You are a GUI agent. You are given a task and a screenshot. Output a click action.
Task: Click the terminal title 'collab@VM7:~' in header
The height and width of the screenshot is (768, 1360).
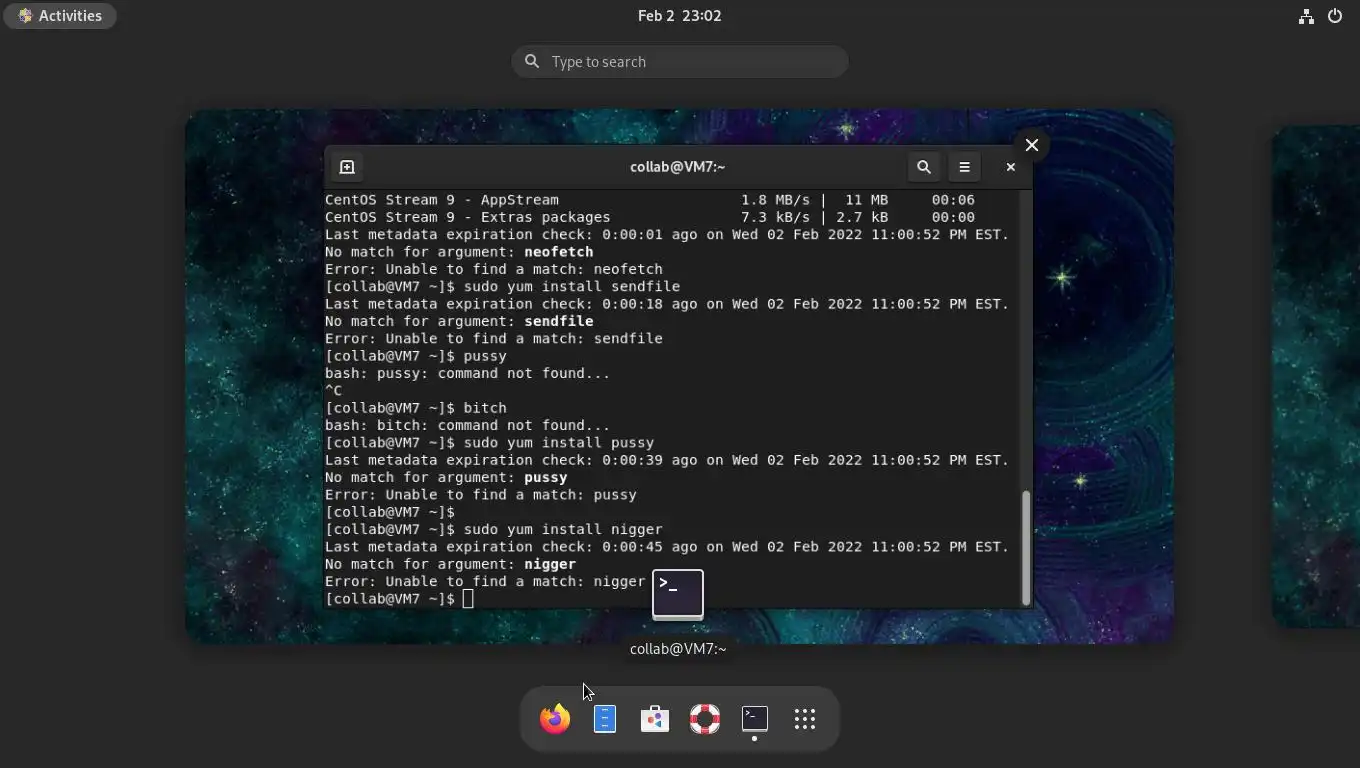pos(678,167)
